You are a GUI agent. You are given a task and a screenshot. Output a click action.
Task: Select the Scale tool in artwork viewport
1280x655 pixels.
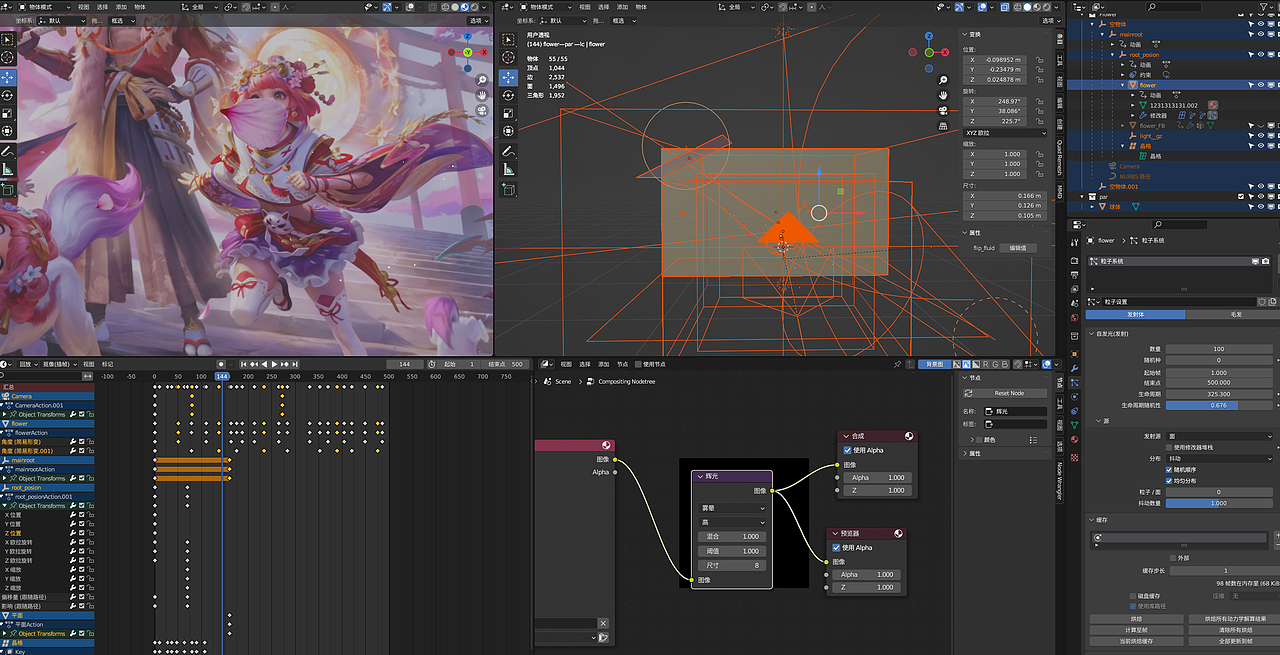tap(8, 113)
